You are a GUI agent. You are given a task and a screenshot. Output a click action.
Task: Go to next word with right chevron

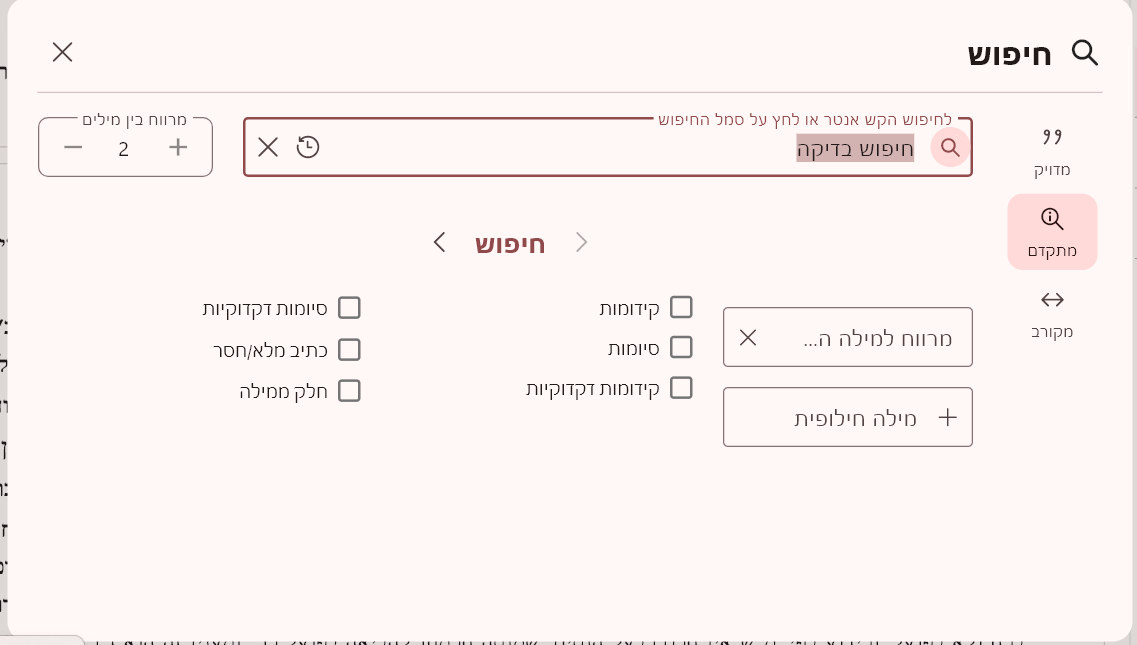(582, 242)
